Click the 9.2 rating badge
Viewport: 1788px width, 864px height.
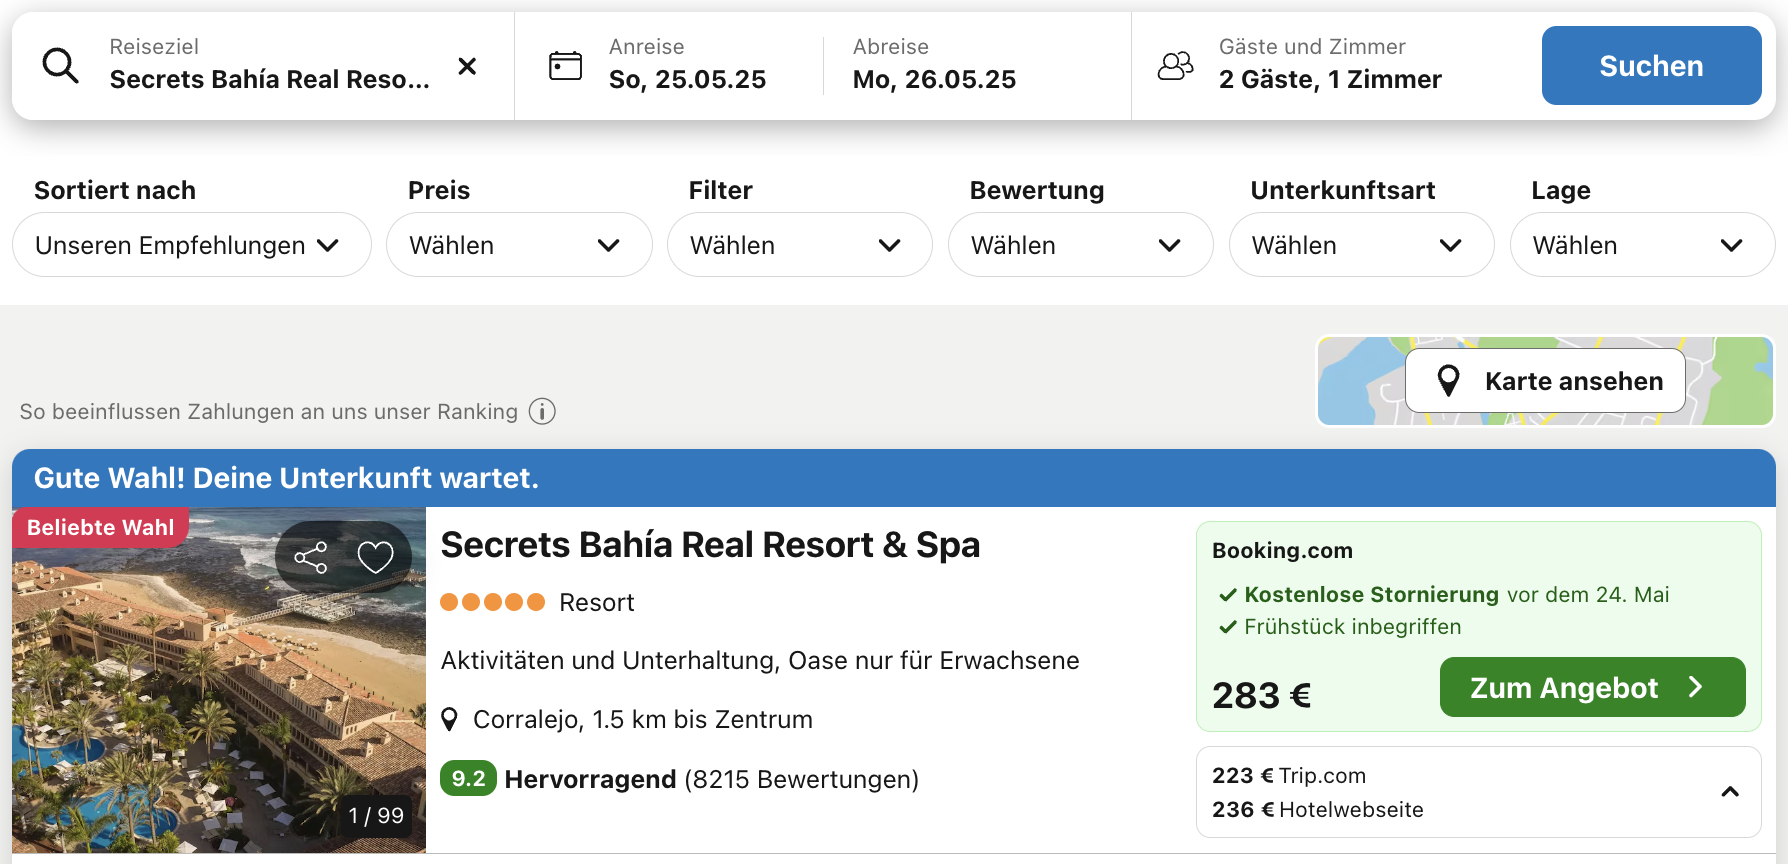[x=468, y=779]
